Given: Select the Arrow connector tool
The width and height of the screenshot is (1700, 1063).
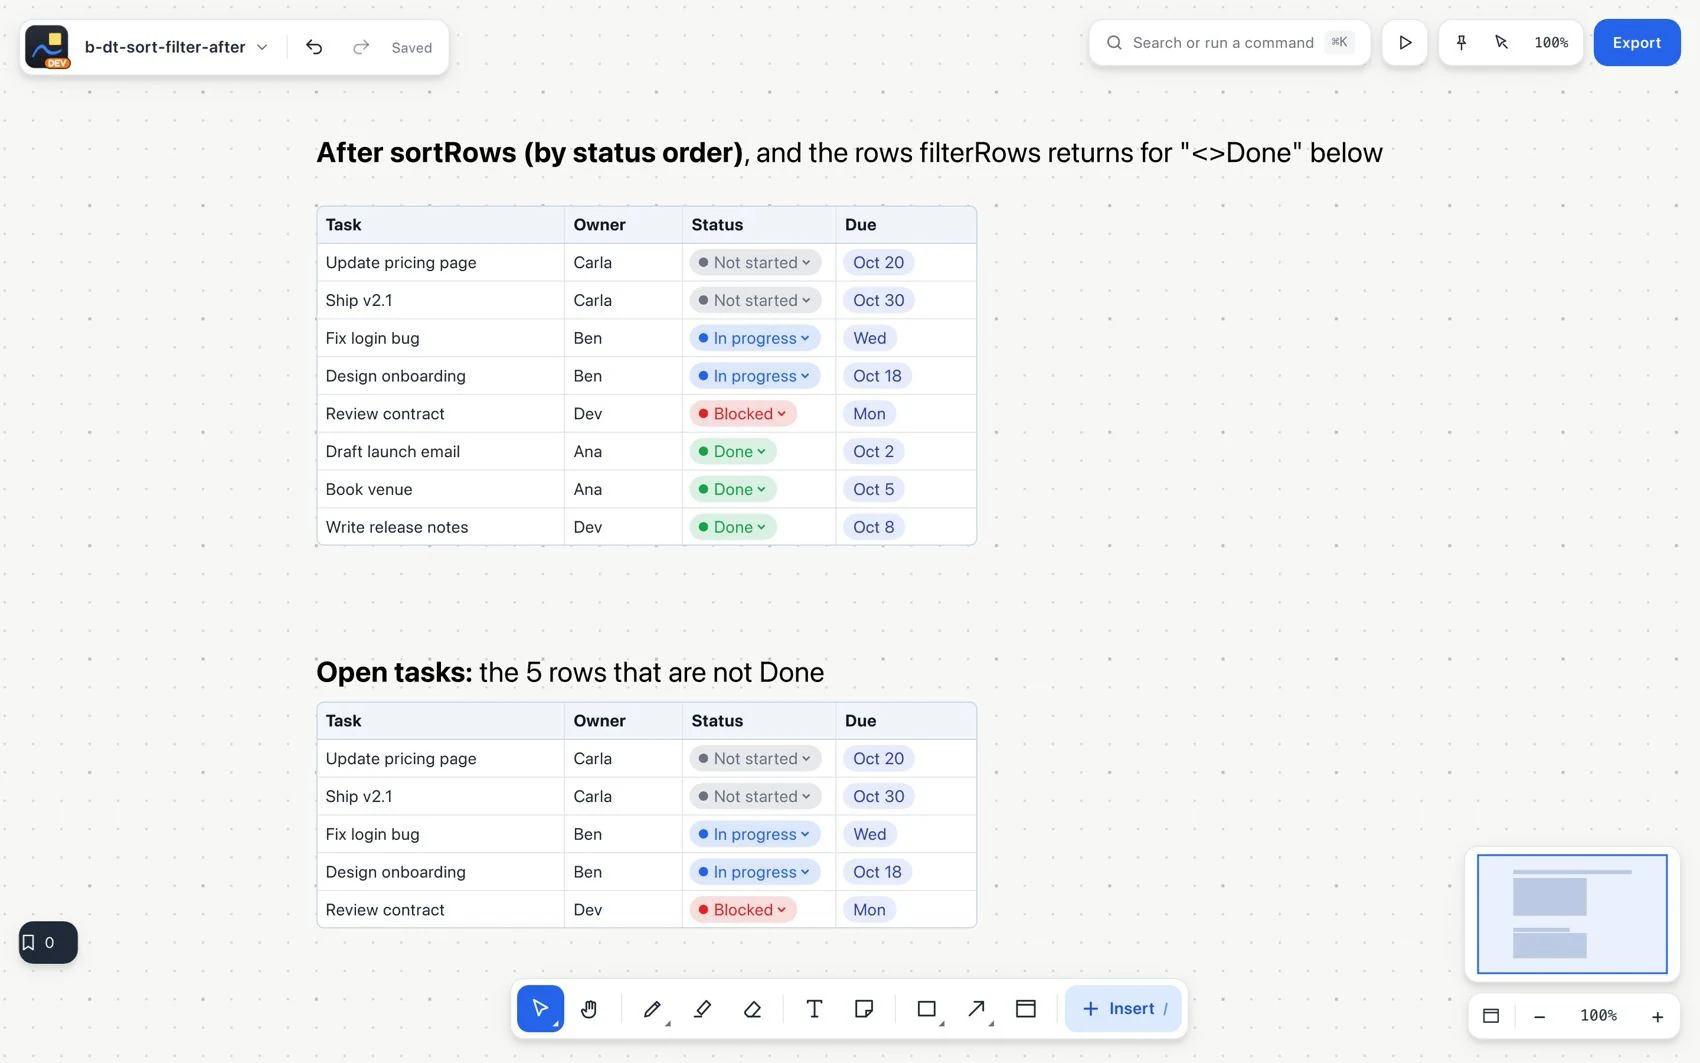Looking at the screenshot, I should click(977, 1008).
